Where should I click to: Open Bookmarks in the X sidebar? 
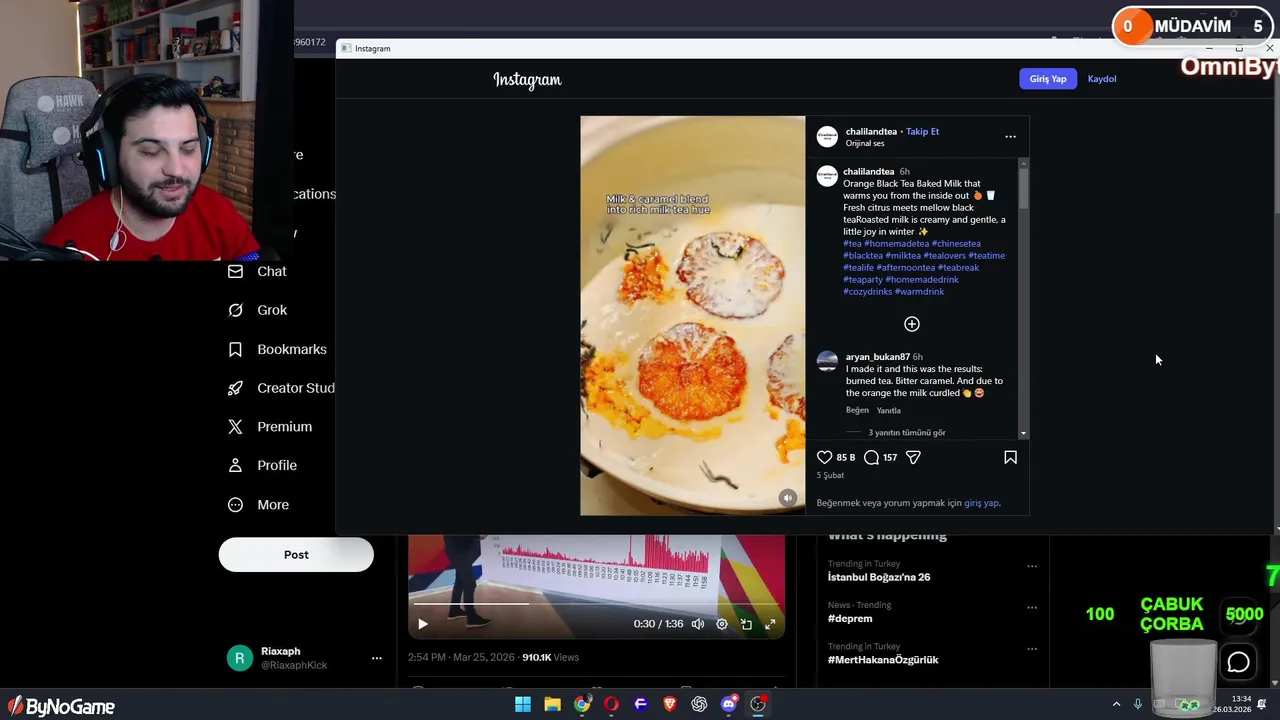click(x=277, y=349)
